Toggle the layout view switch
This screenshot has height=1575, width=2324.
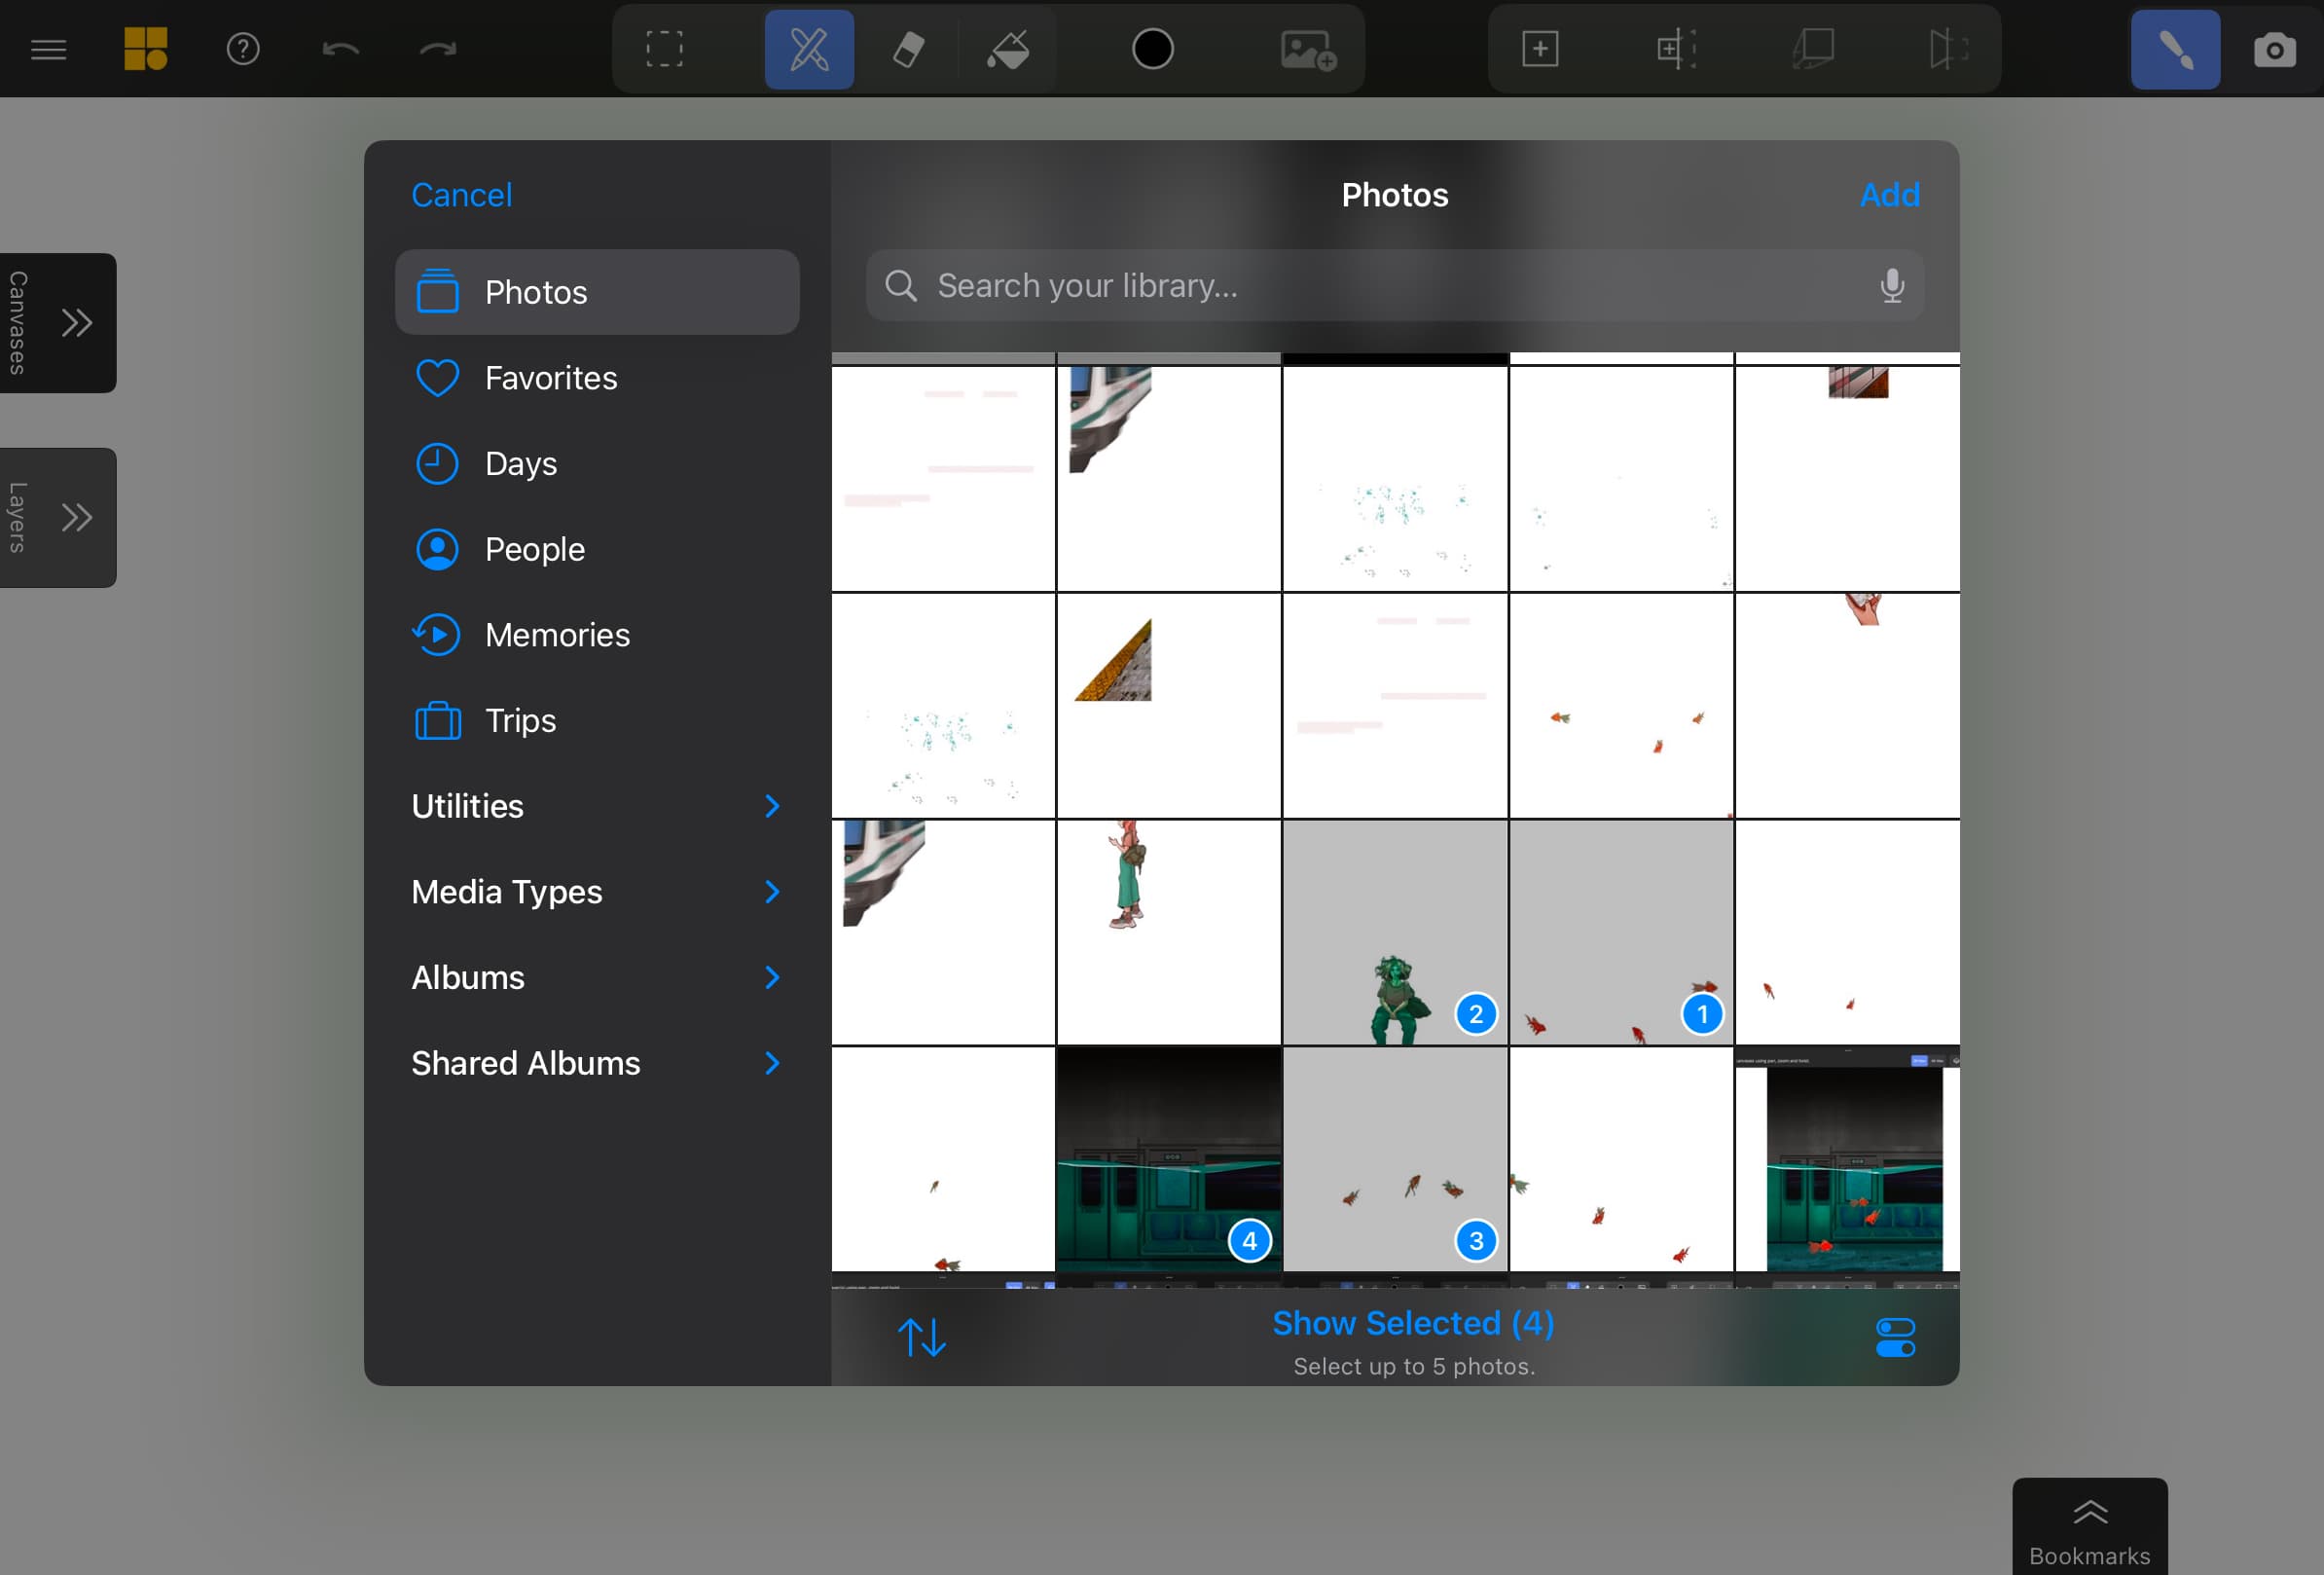[1896, 1339]
